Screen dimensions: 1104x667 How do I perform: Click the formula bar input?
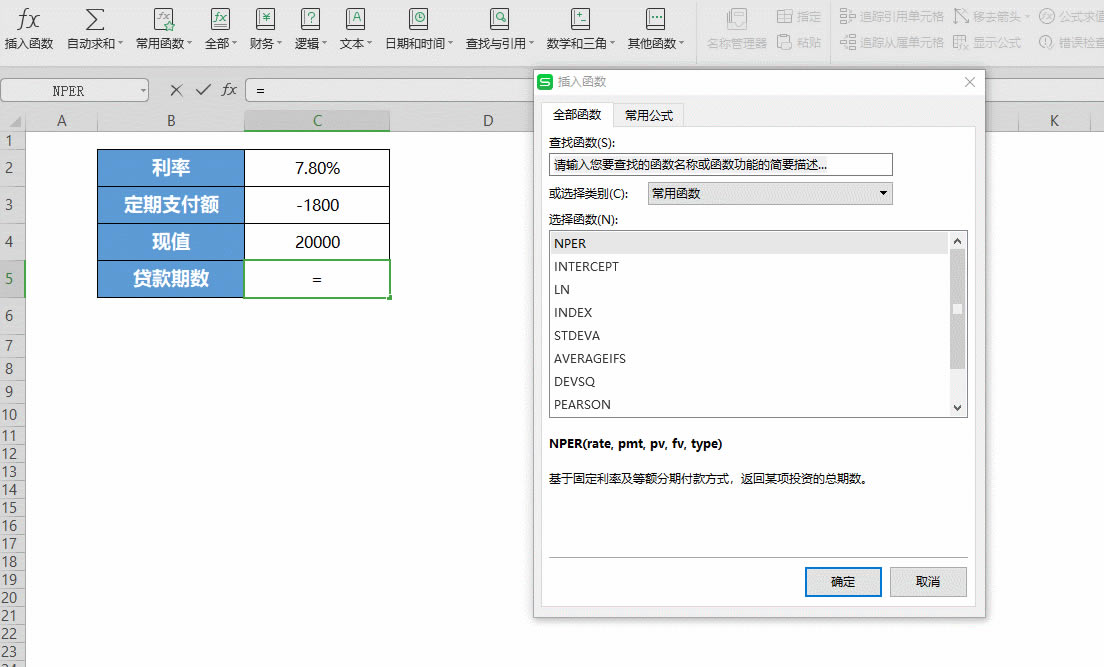pyautogui.click(x=391, y=91)
